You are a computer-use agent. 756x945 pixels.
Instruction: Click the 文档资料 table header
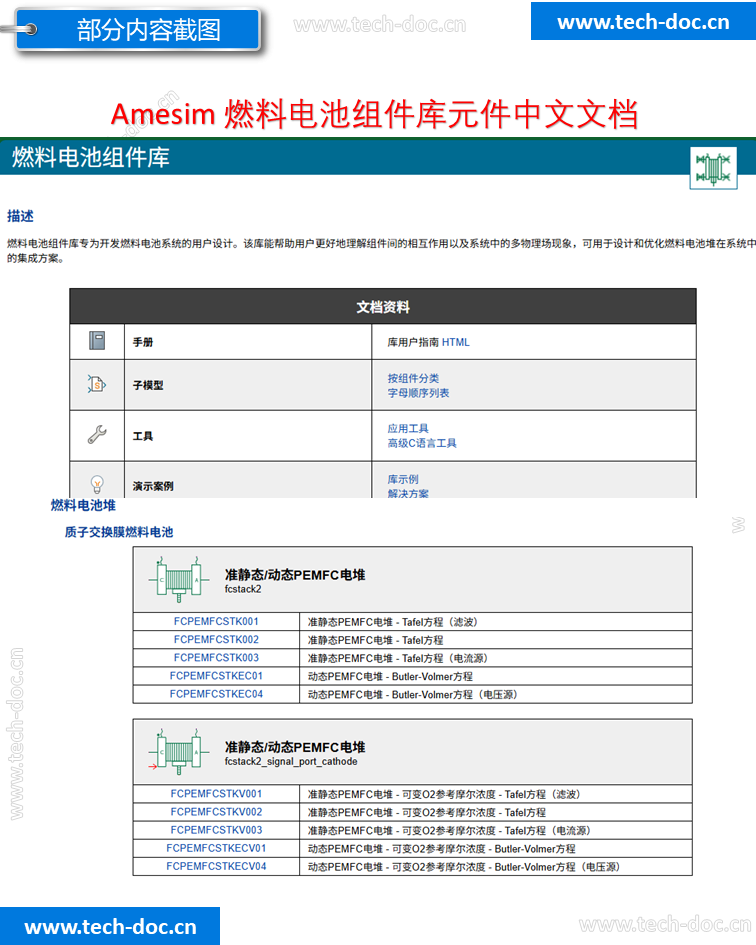pyautogui.click(x=383, y=307)
